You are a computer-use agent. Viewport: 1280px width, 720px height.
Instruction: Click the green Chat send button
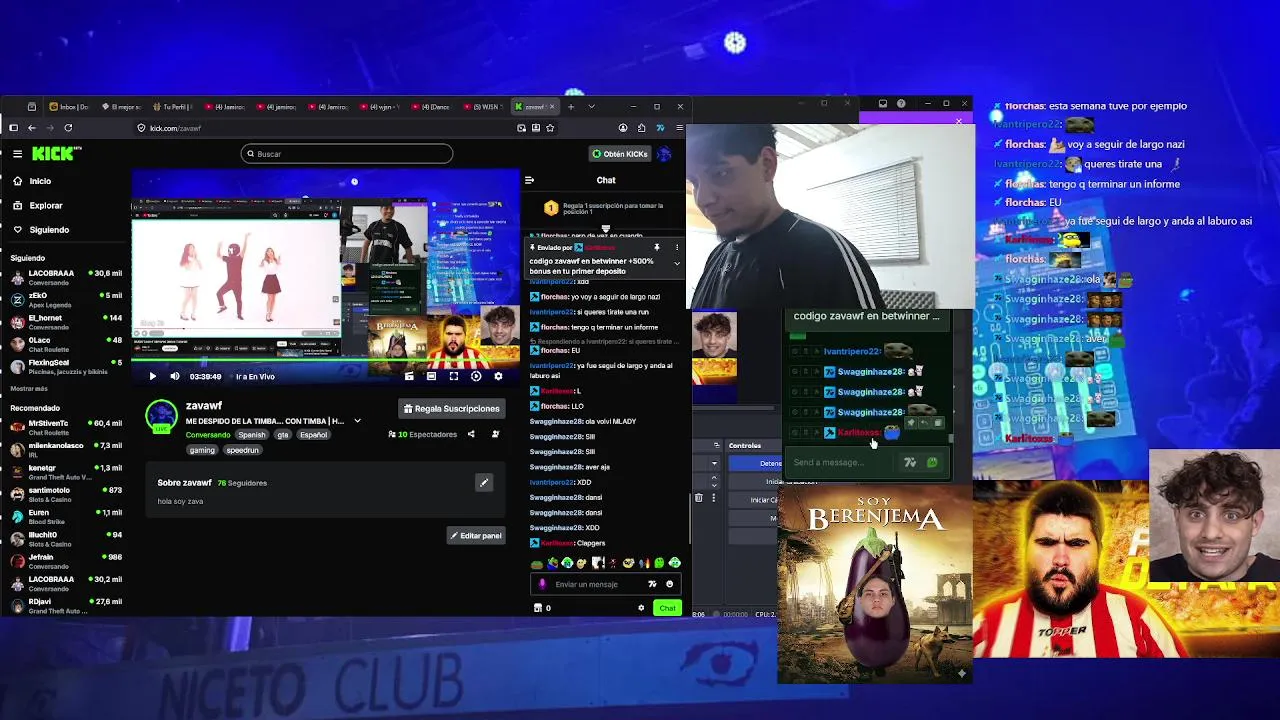pyautogui.click(x=667, y=608)
